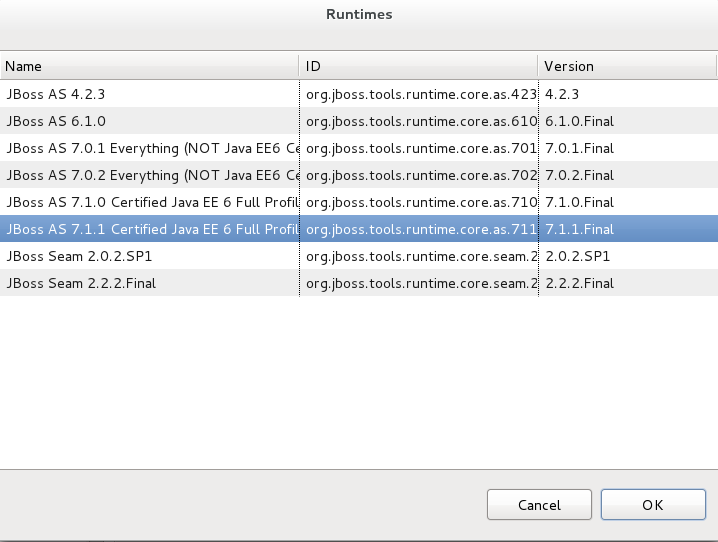
Task: Click the ID cell ending in as.610
Action: coord(420,121)
